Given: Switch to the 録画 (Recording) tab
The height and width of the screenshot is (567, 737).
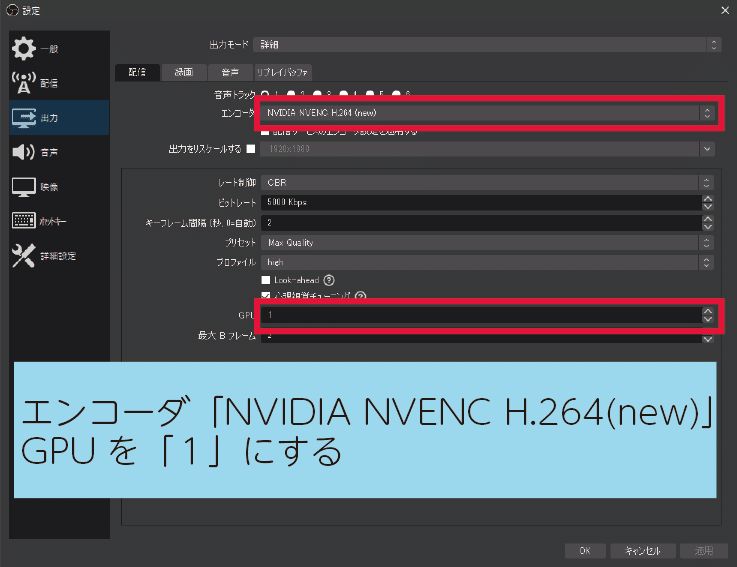Looking at the screenshot, I should click(x=184, y=72).
